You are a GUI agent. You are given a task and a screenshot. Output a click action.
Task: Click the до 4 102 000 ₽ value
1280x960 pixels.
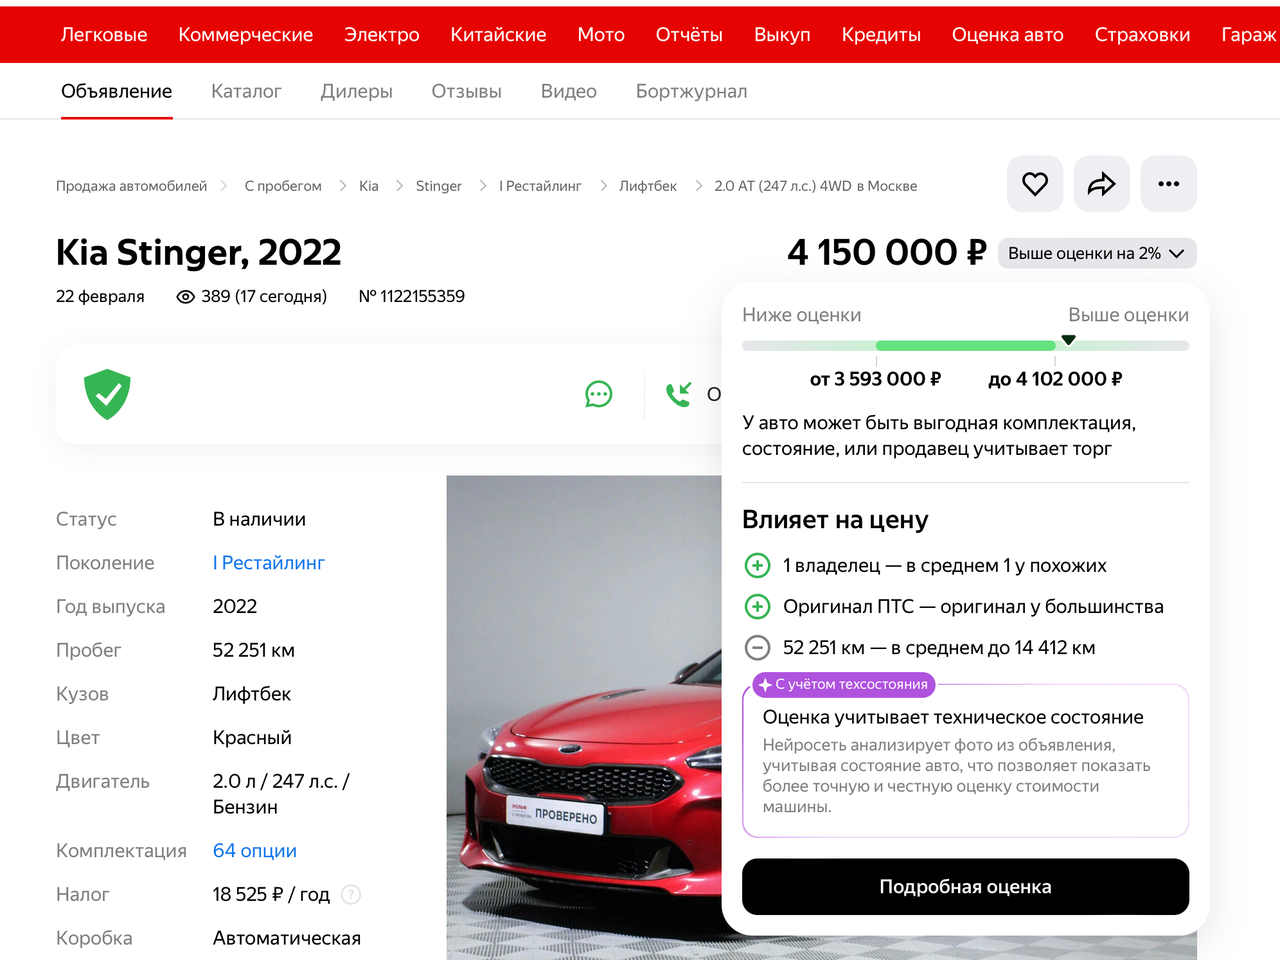(x=1055, y=379)
